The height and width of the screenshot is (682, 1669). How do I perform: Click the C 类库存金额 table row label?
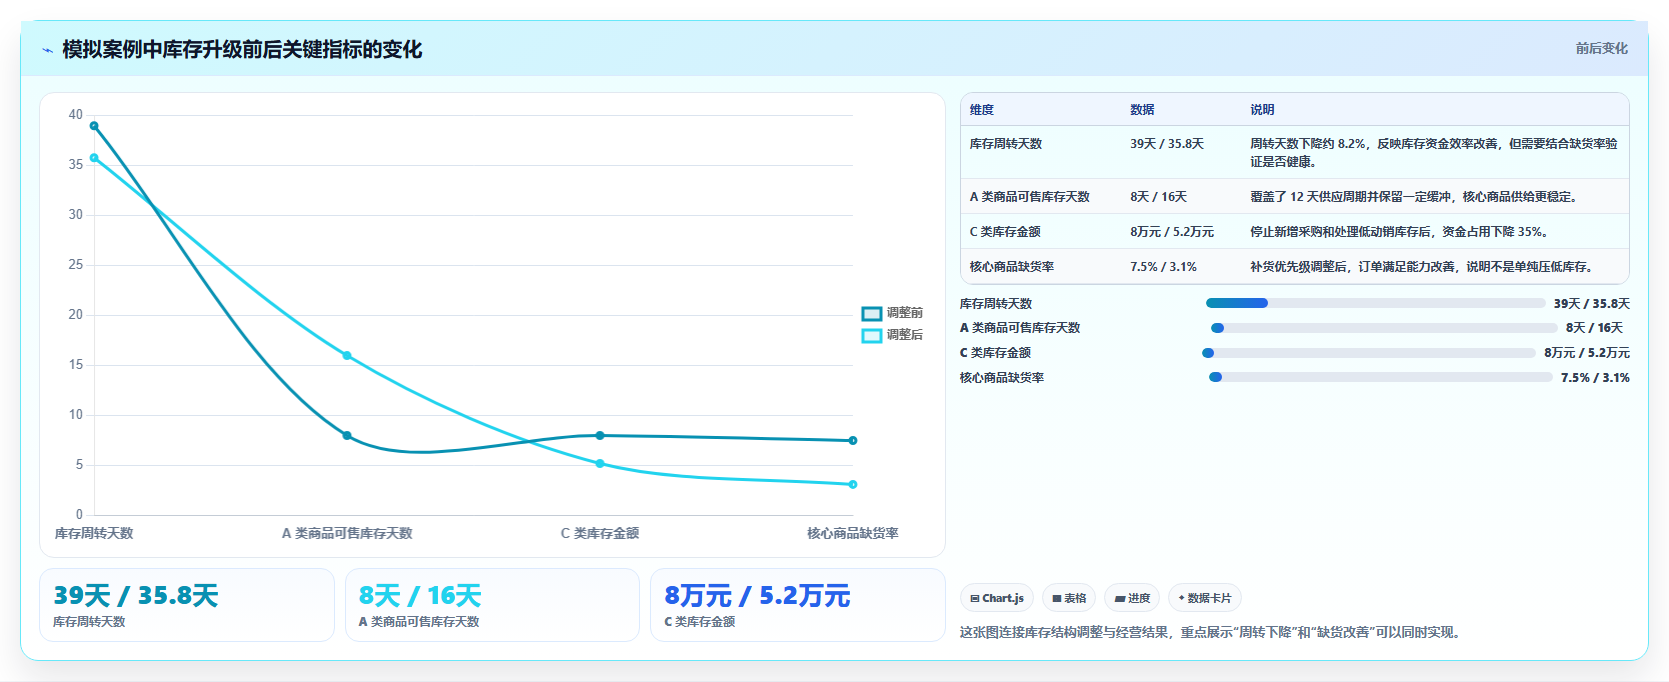pyautogui.click(x=1005, y=232)
